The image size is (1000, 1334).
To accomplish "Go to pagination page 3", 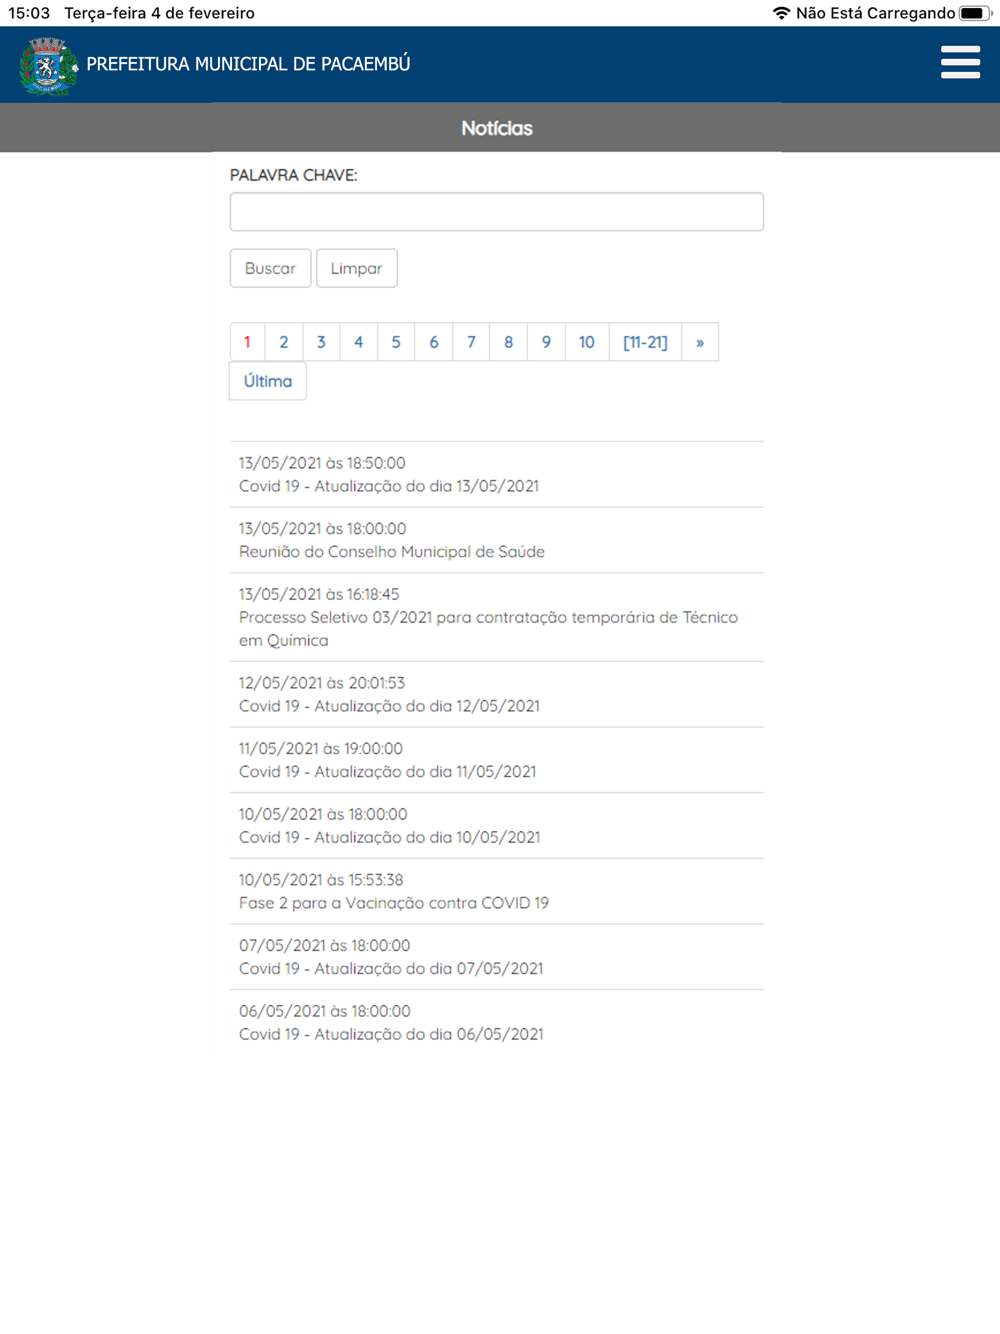I will (x=321, y=342).
